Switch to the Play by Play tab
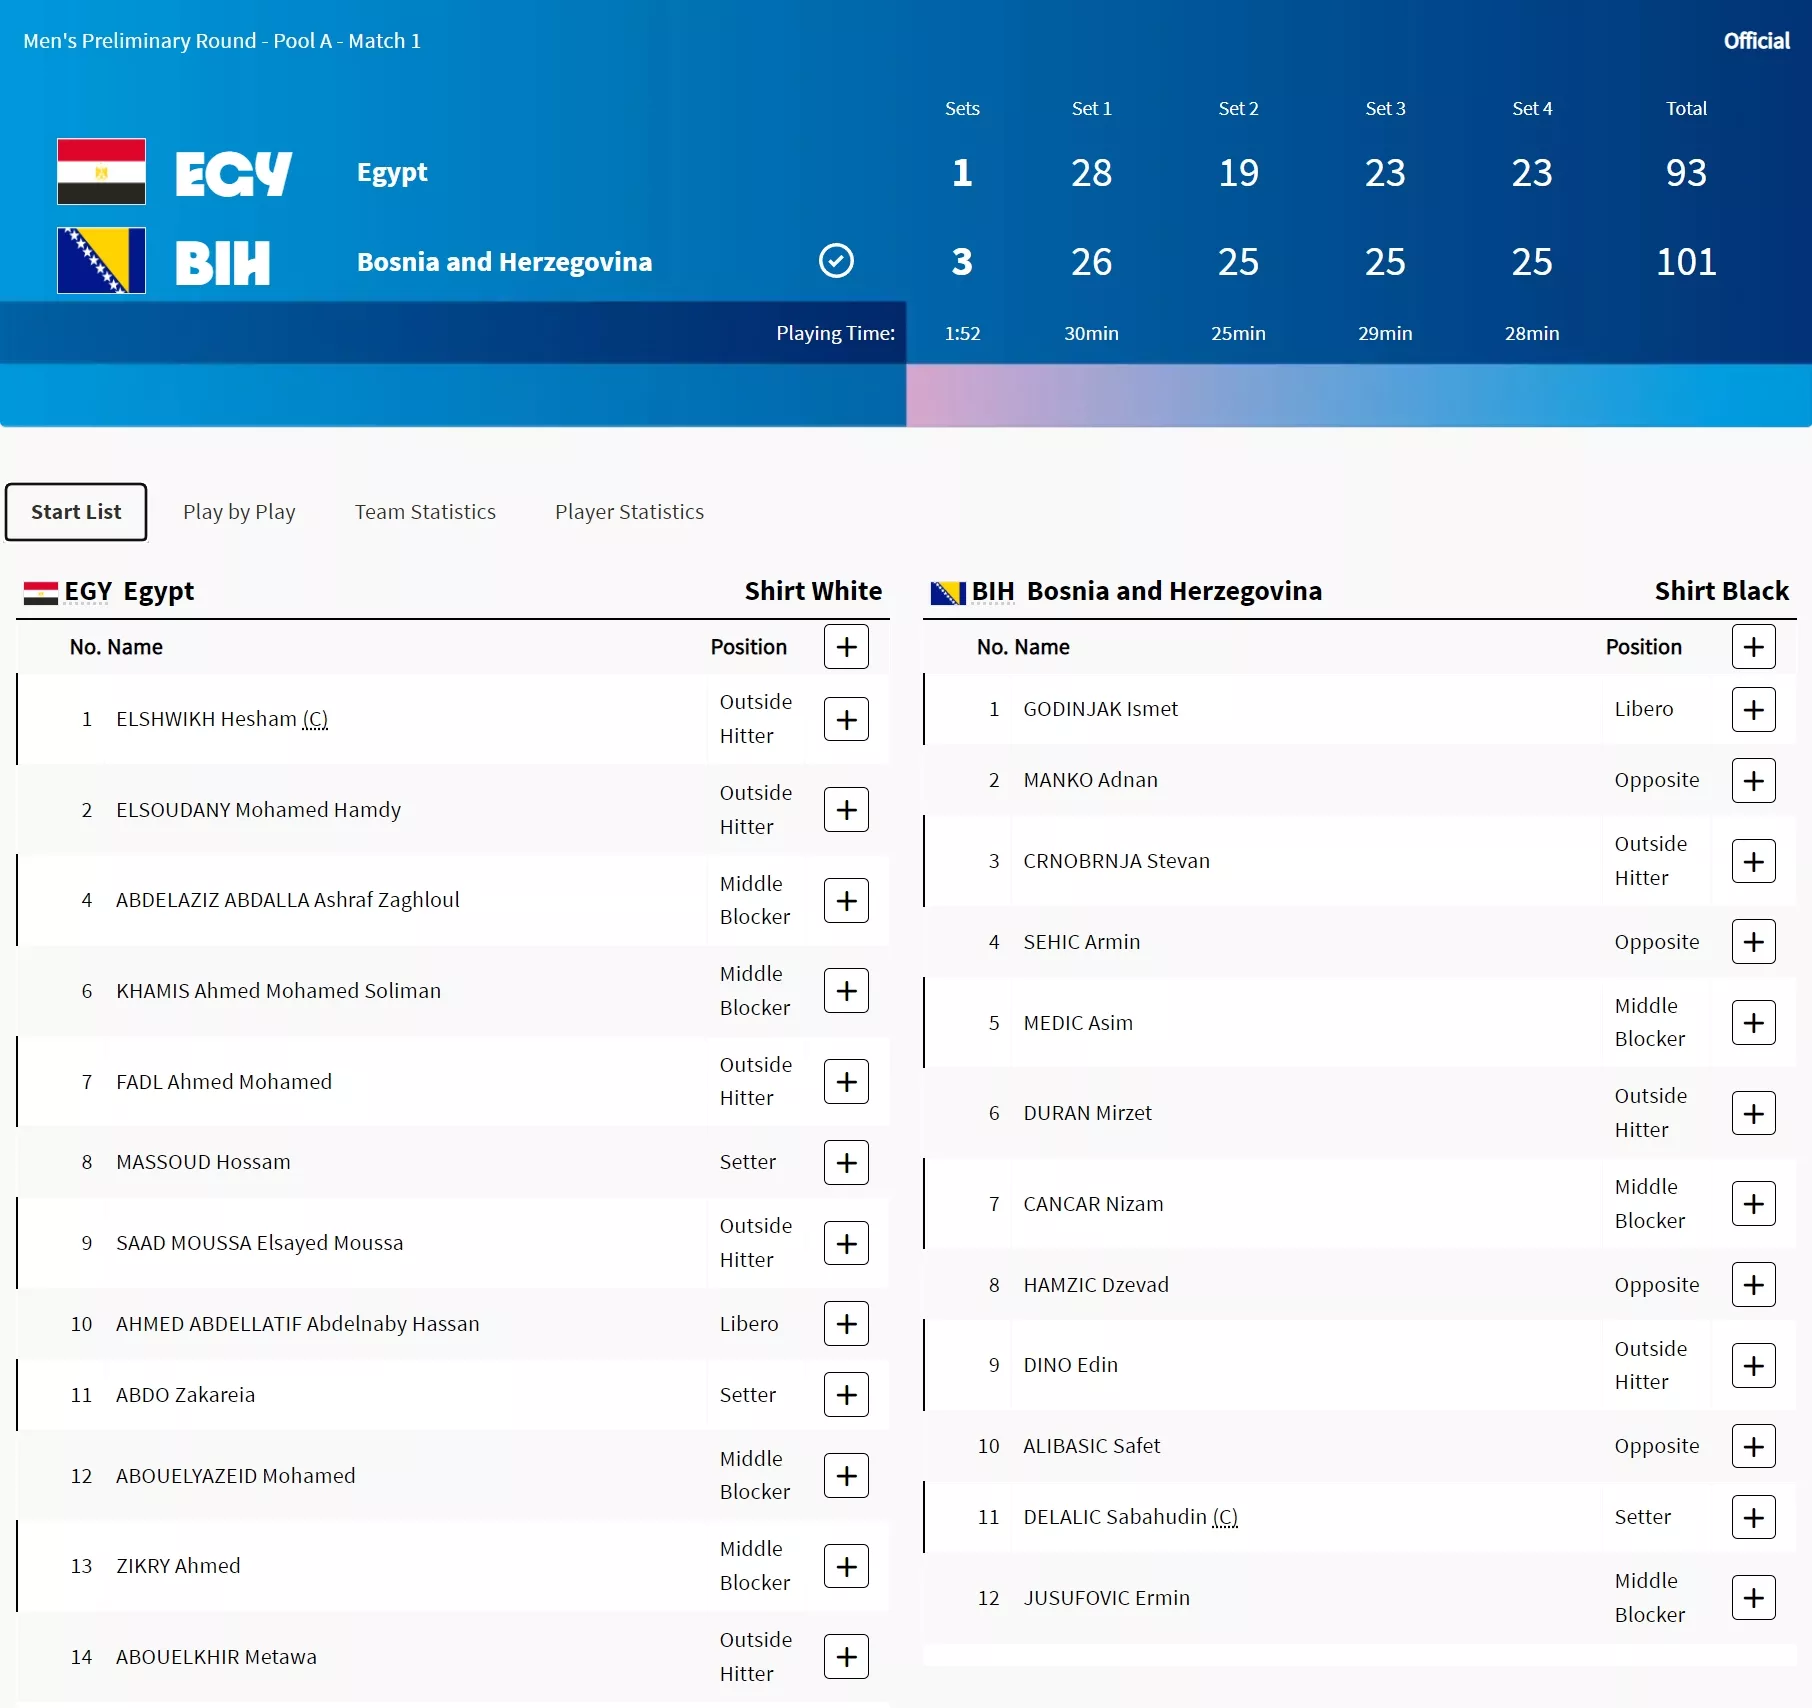This screenshot has height=1708, width=1812. pyautogui.click(x=239, y=512)
